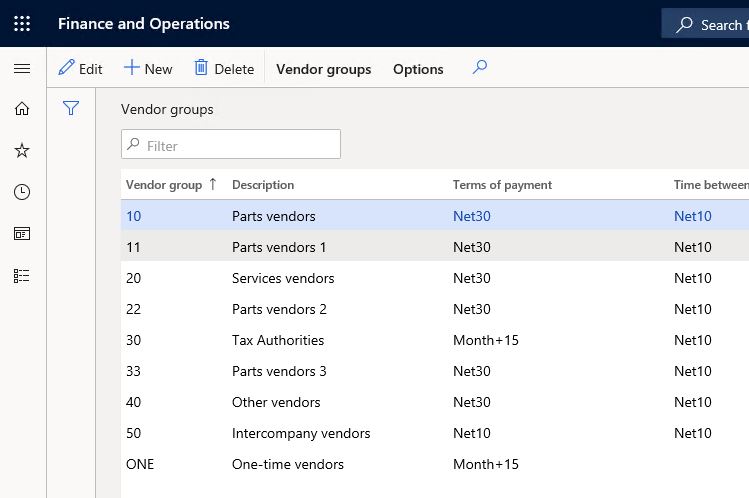Click the Time between column header
The width and height of the screenshot is (749, 498).
pos(711,185)
